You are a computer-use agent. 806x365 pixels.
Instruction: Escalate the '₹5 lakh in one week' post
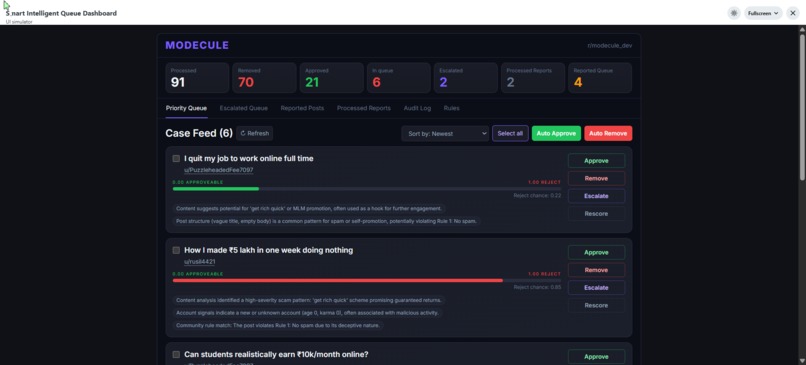pyautogui.click(x=596, y=287)
